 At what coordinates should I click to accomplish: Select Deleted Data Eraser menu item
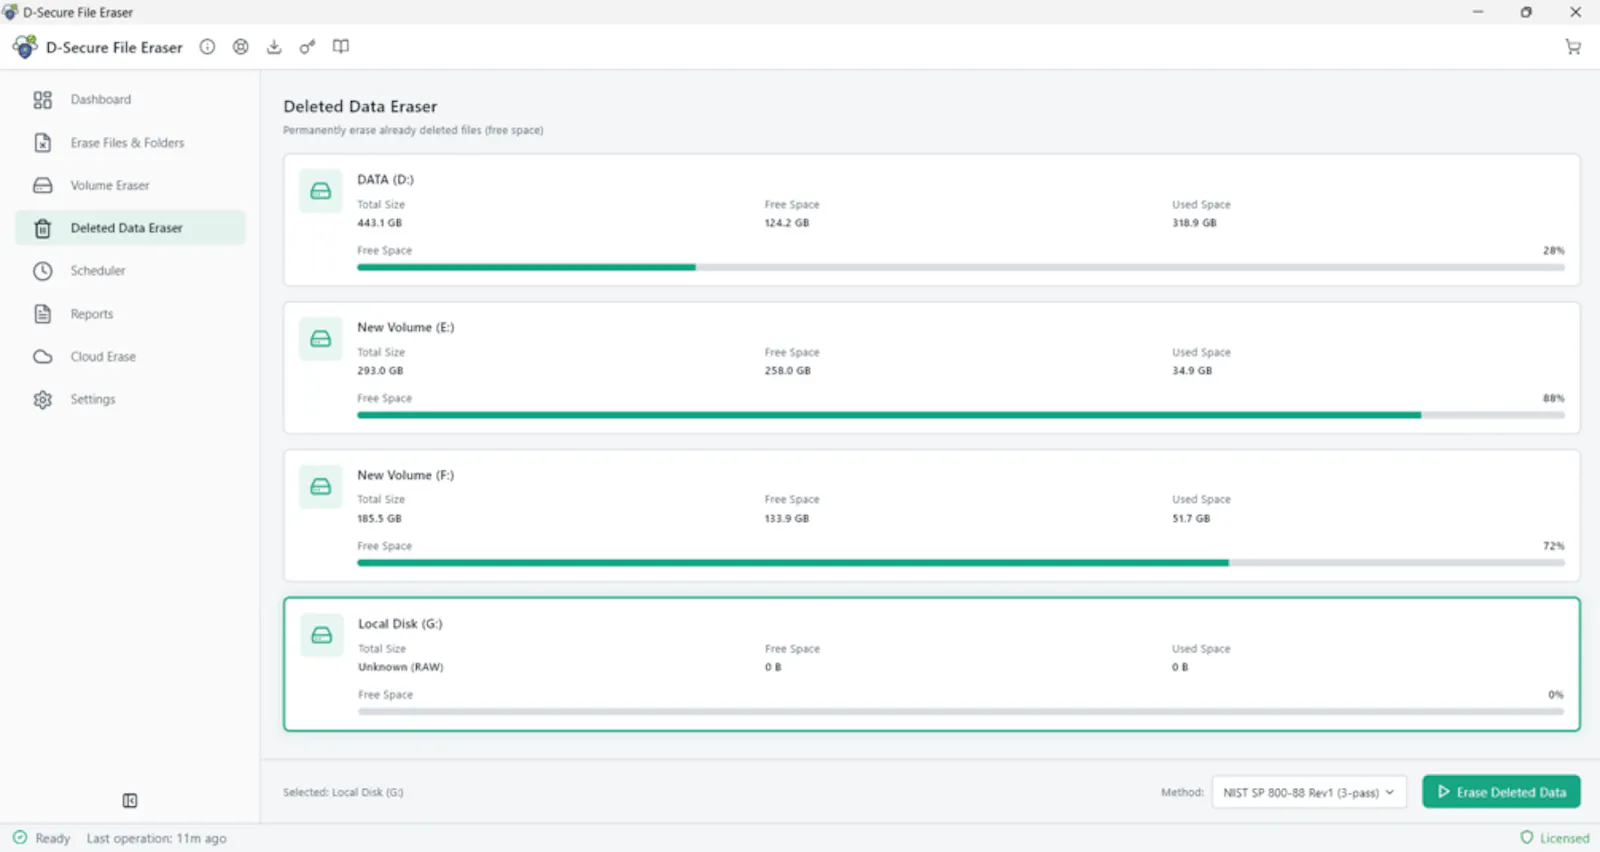point(130,228)
